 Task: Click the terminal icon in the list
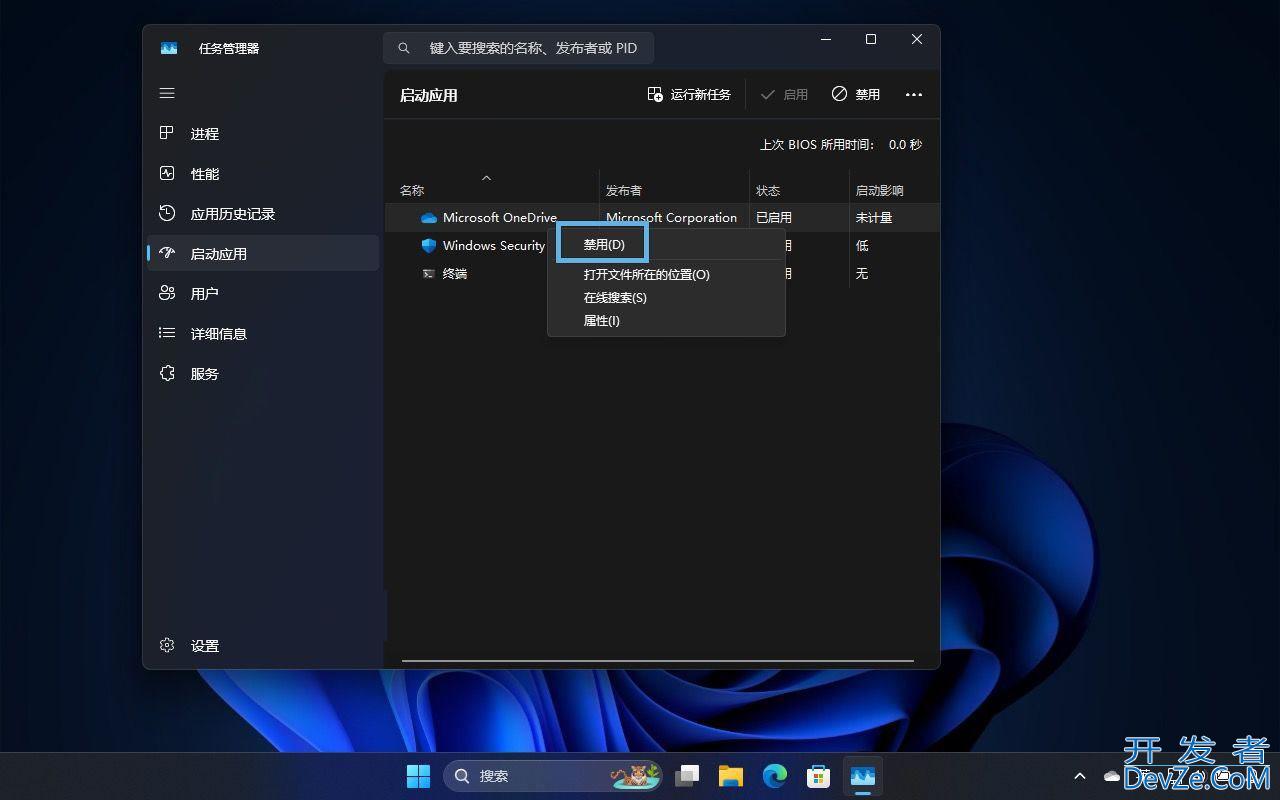(x=429, y=273)
